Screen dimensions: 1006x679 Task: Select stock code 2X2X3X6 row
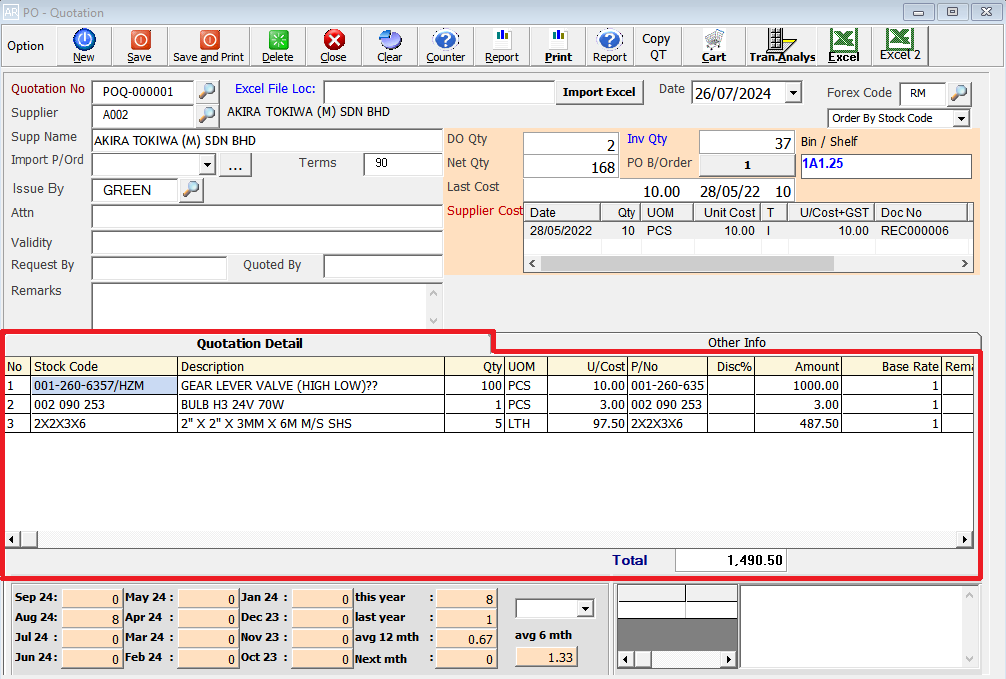(x=104, y=424)
